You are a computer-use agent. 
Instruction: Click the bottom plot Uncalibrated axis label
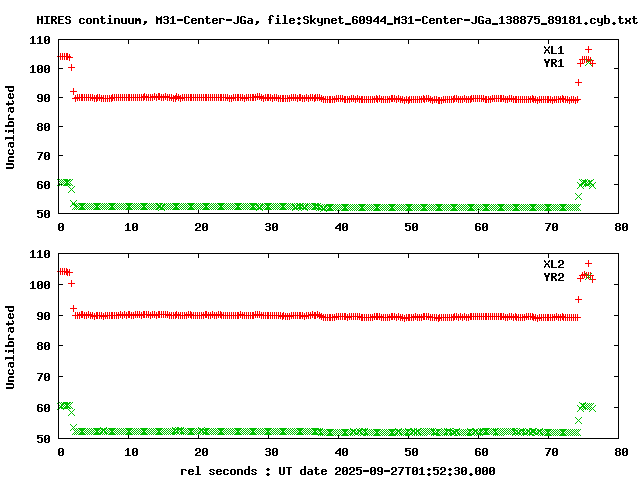point(10,347)
